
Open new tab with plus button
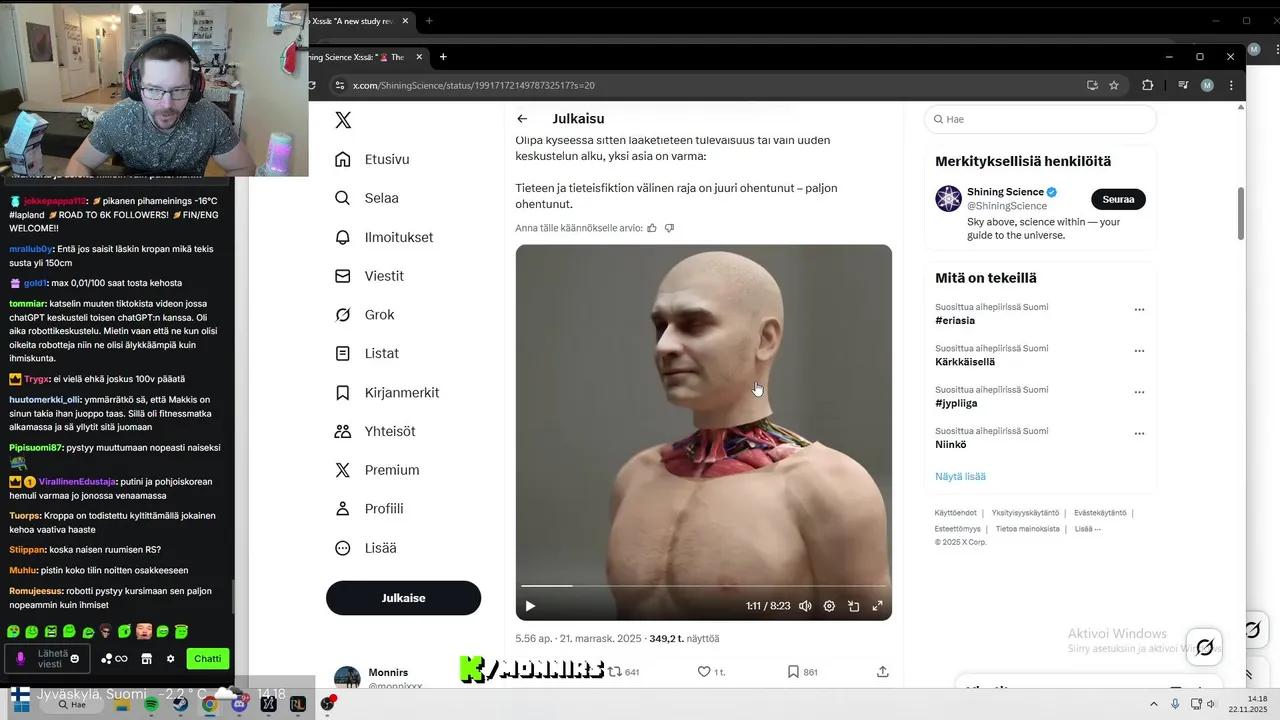click(x=443, y=57)
